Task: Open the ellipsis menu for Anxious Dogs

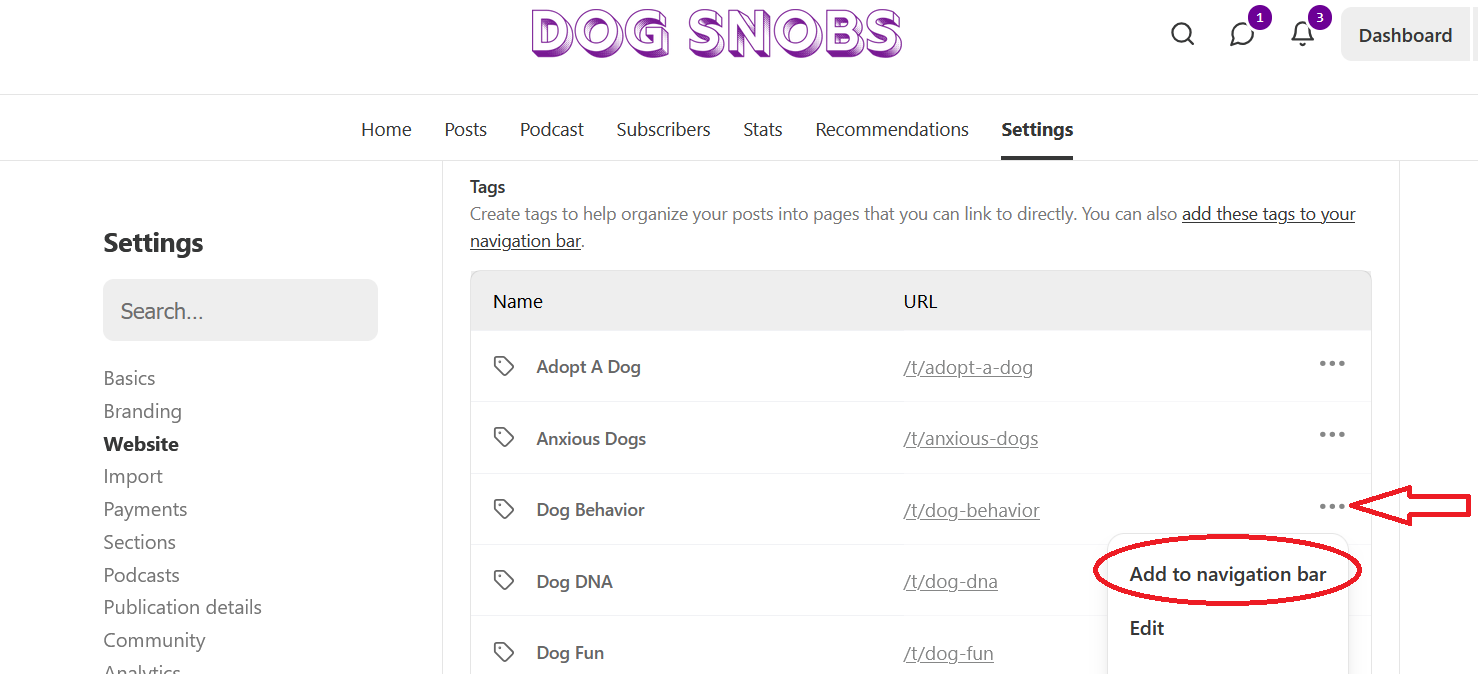Action: pos(1332,434)
